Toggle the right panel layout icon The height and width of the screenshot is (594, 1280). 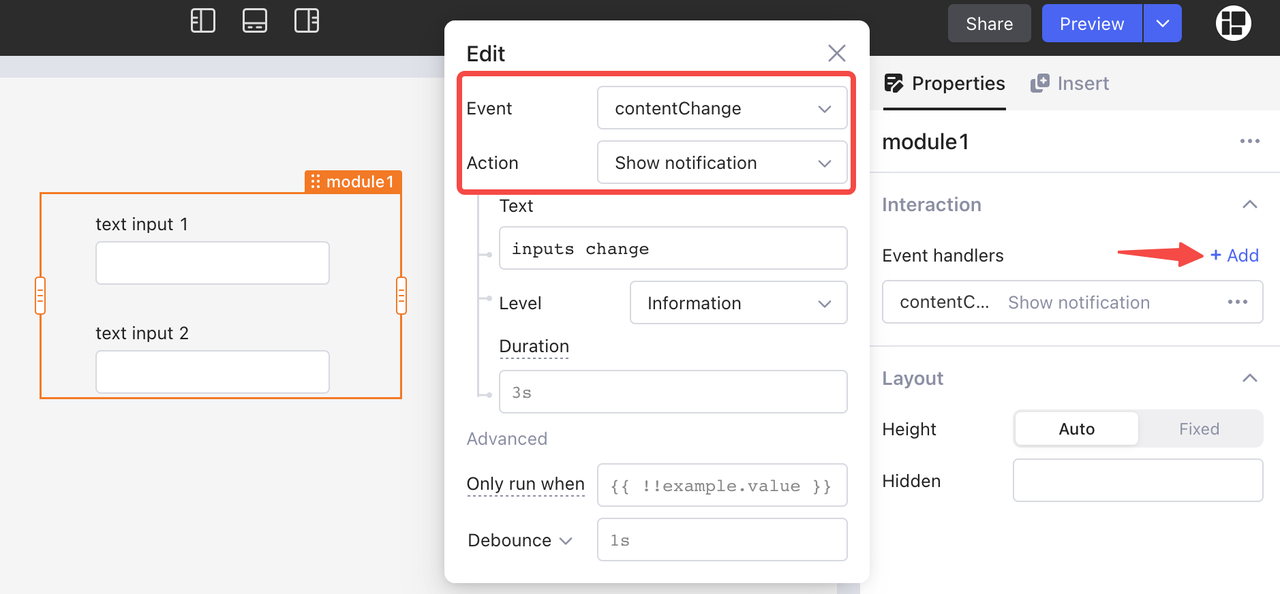[x=307, y=21]
